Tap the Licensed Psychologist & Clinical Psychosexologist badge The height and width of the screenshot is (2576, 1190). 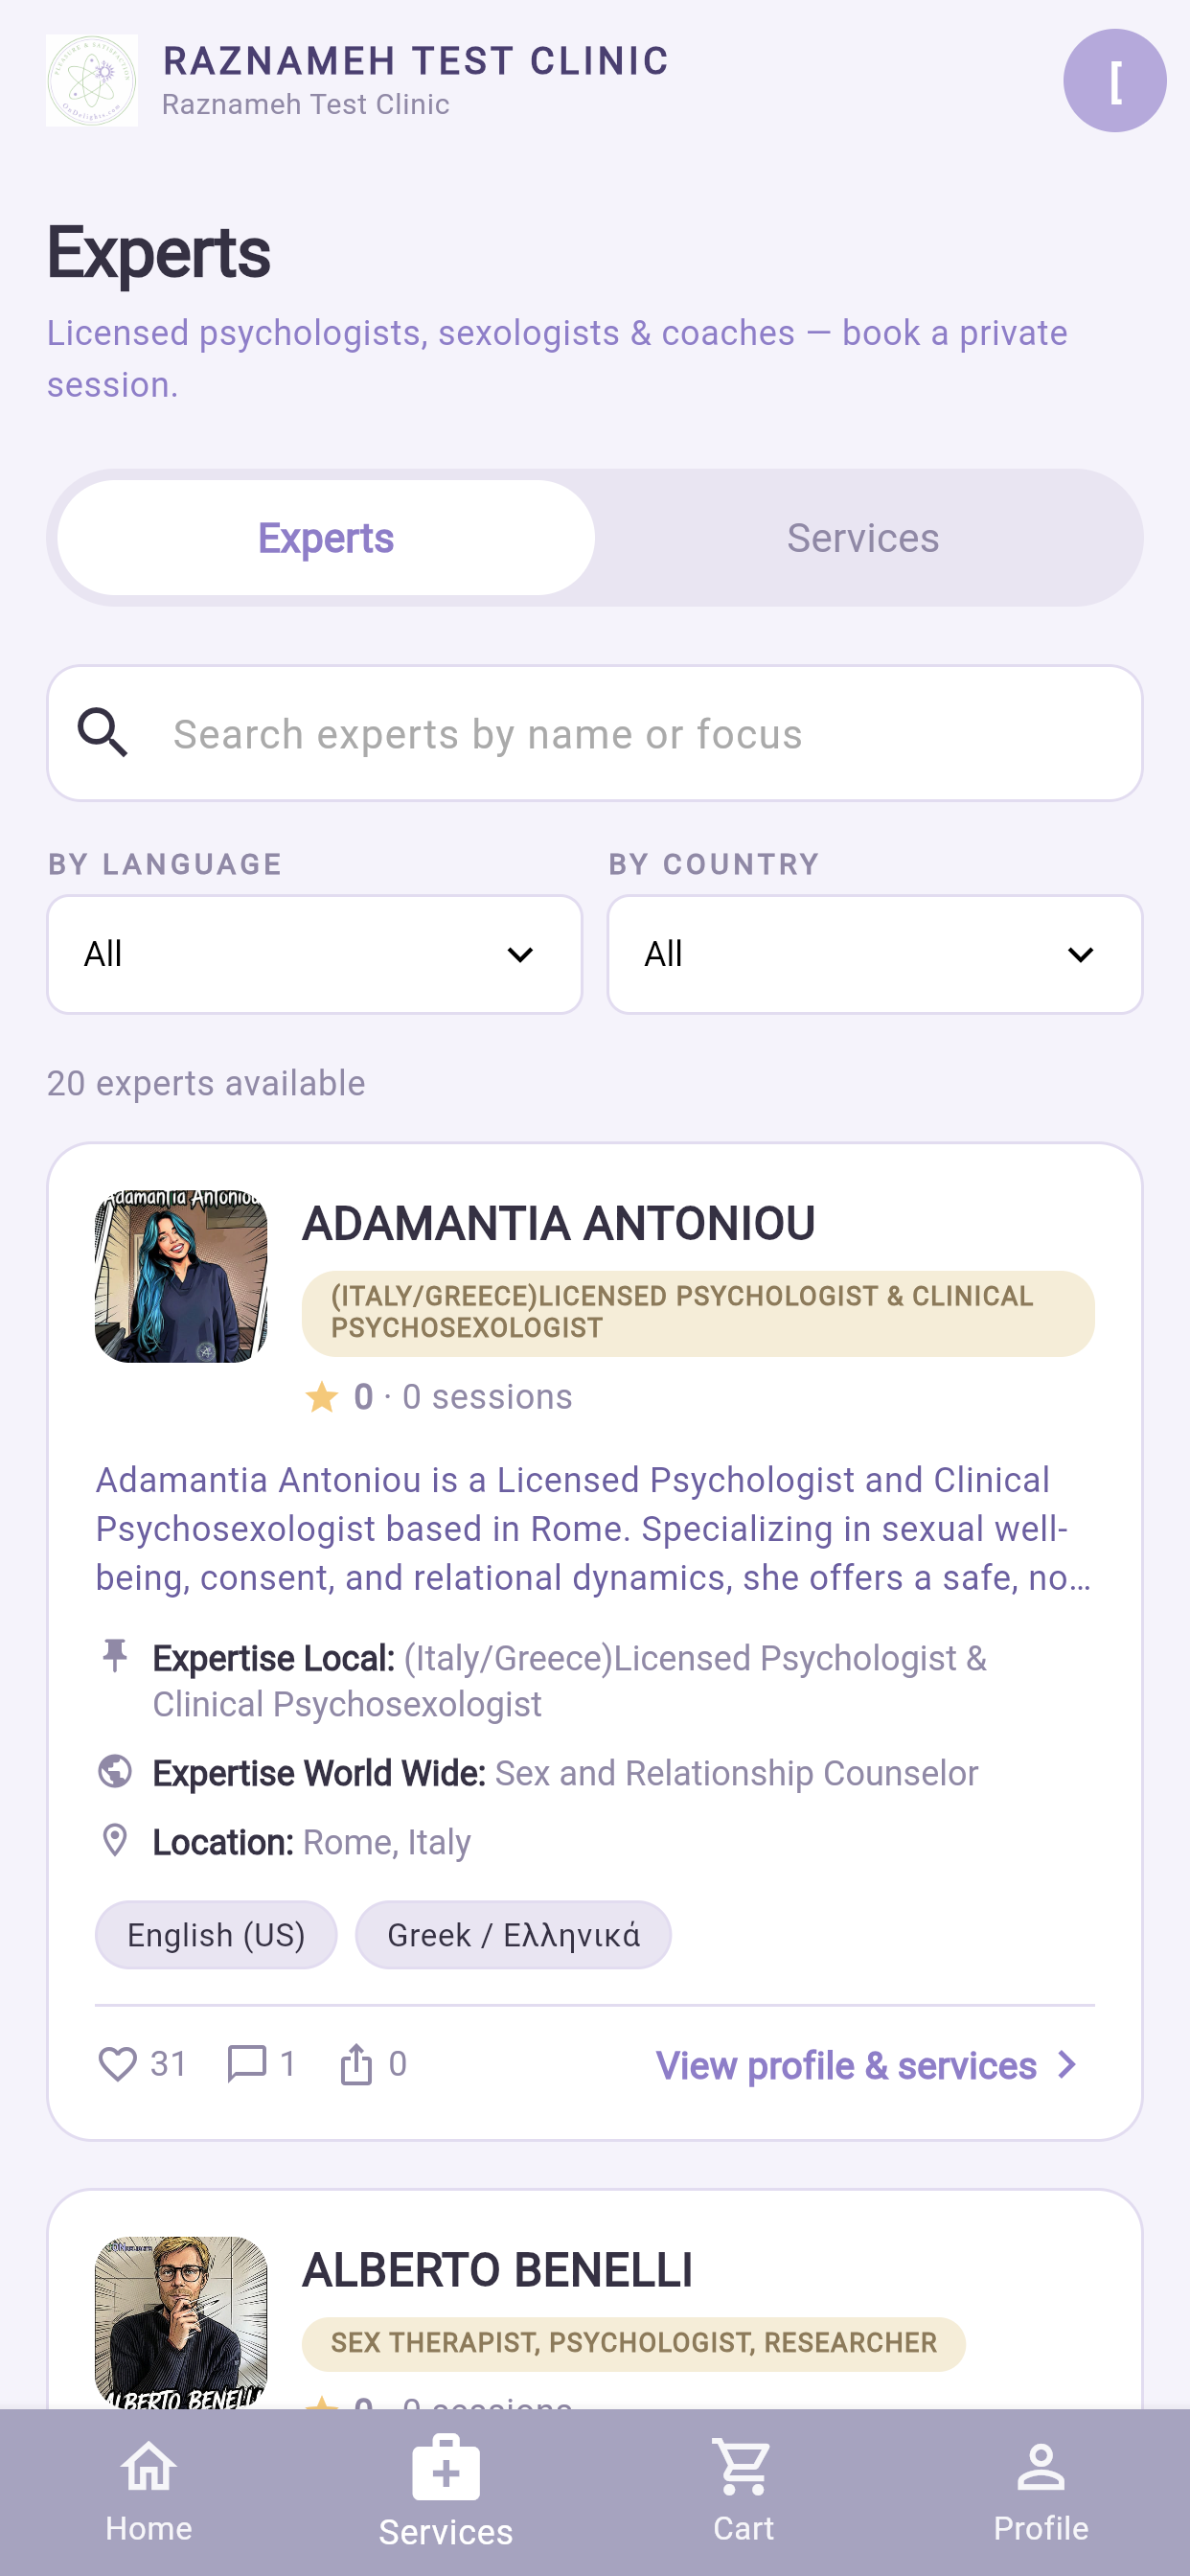click(x=698, y=1313)
